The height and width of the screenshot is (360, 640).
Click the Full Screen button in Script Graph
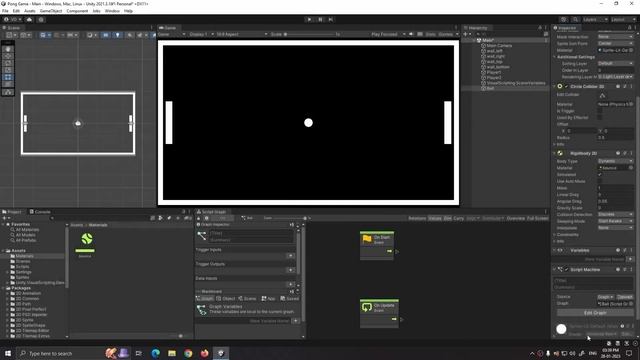tap(538, 218)
